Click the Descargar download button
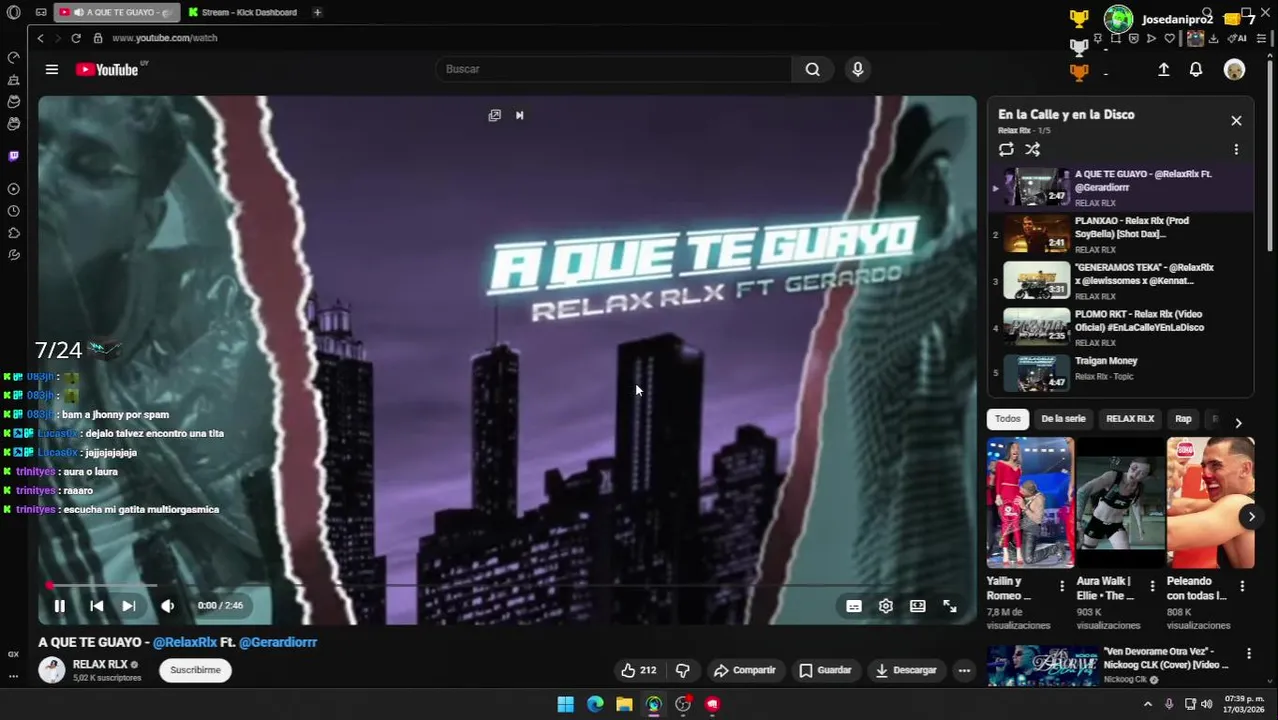The image size is (1278, 720). 906,670
